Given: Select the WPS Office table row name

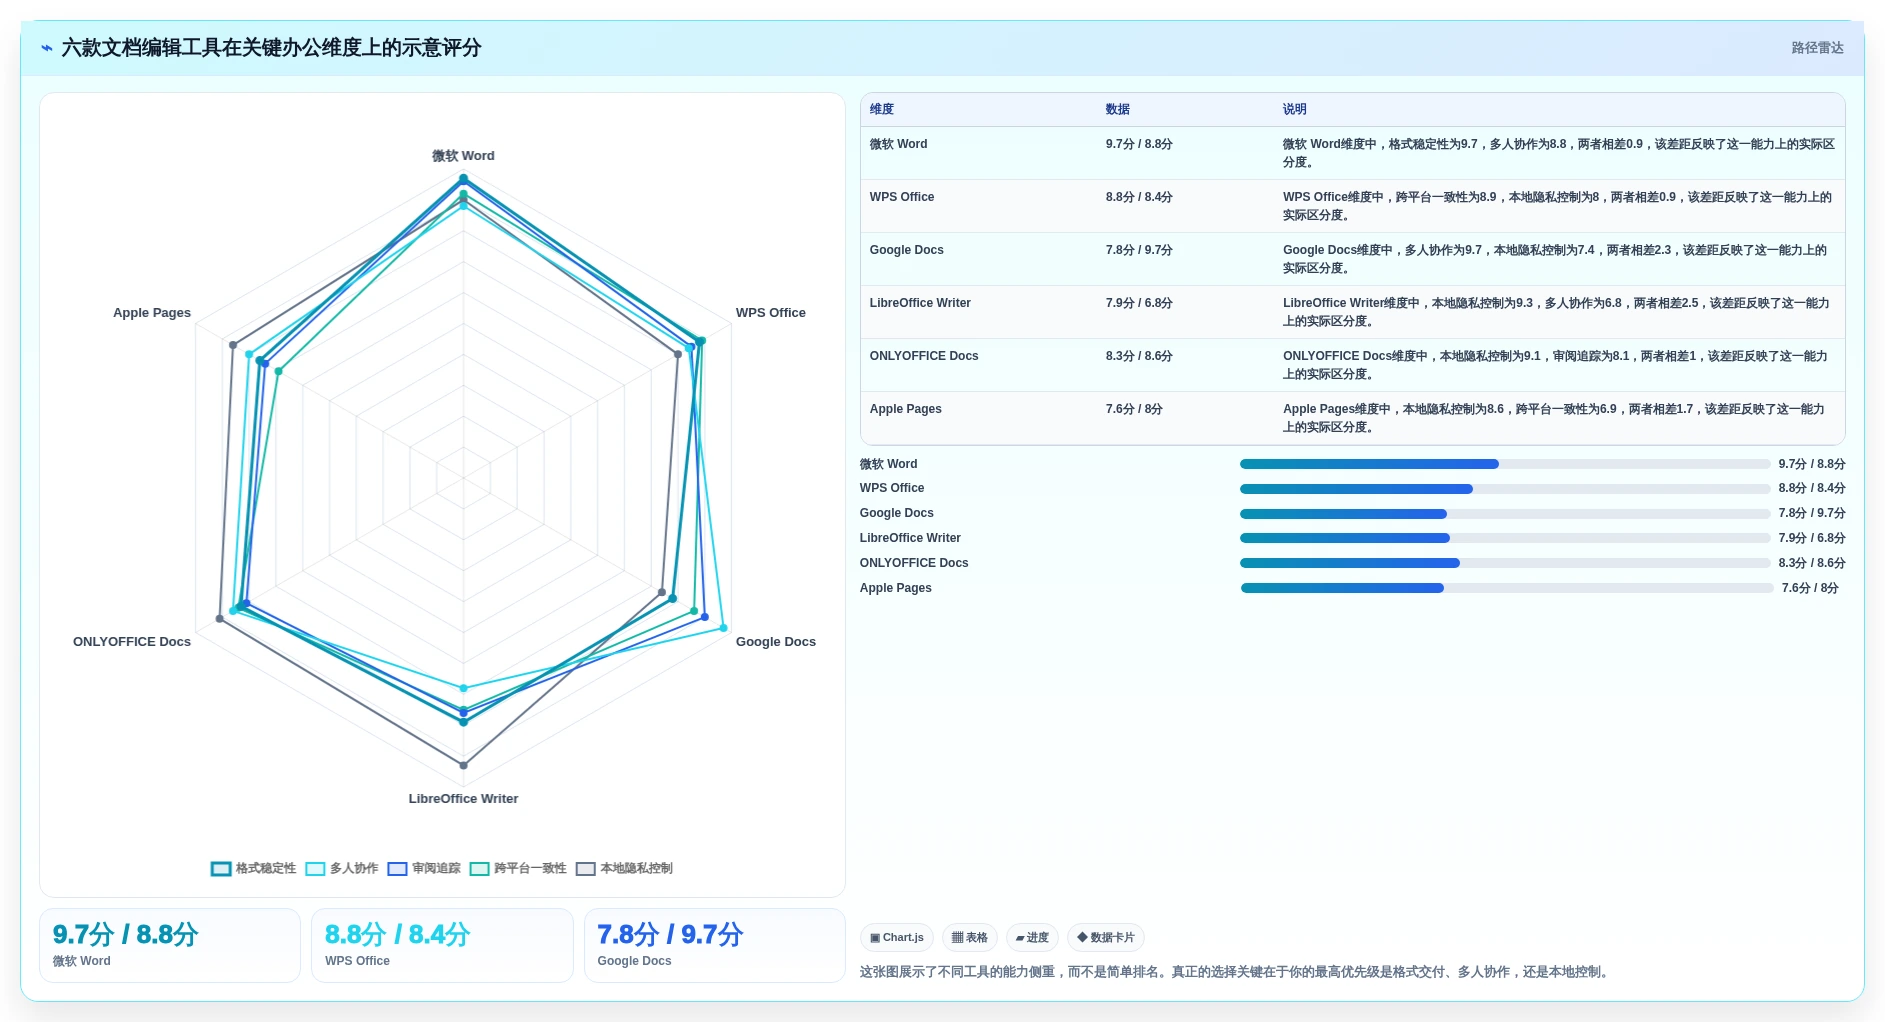Looking at the screenshot, I should 902,197.
